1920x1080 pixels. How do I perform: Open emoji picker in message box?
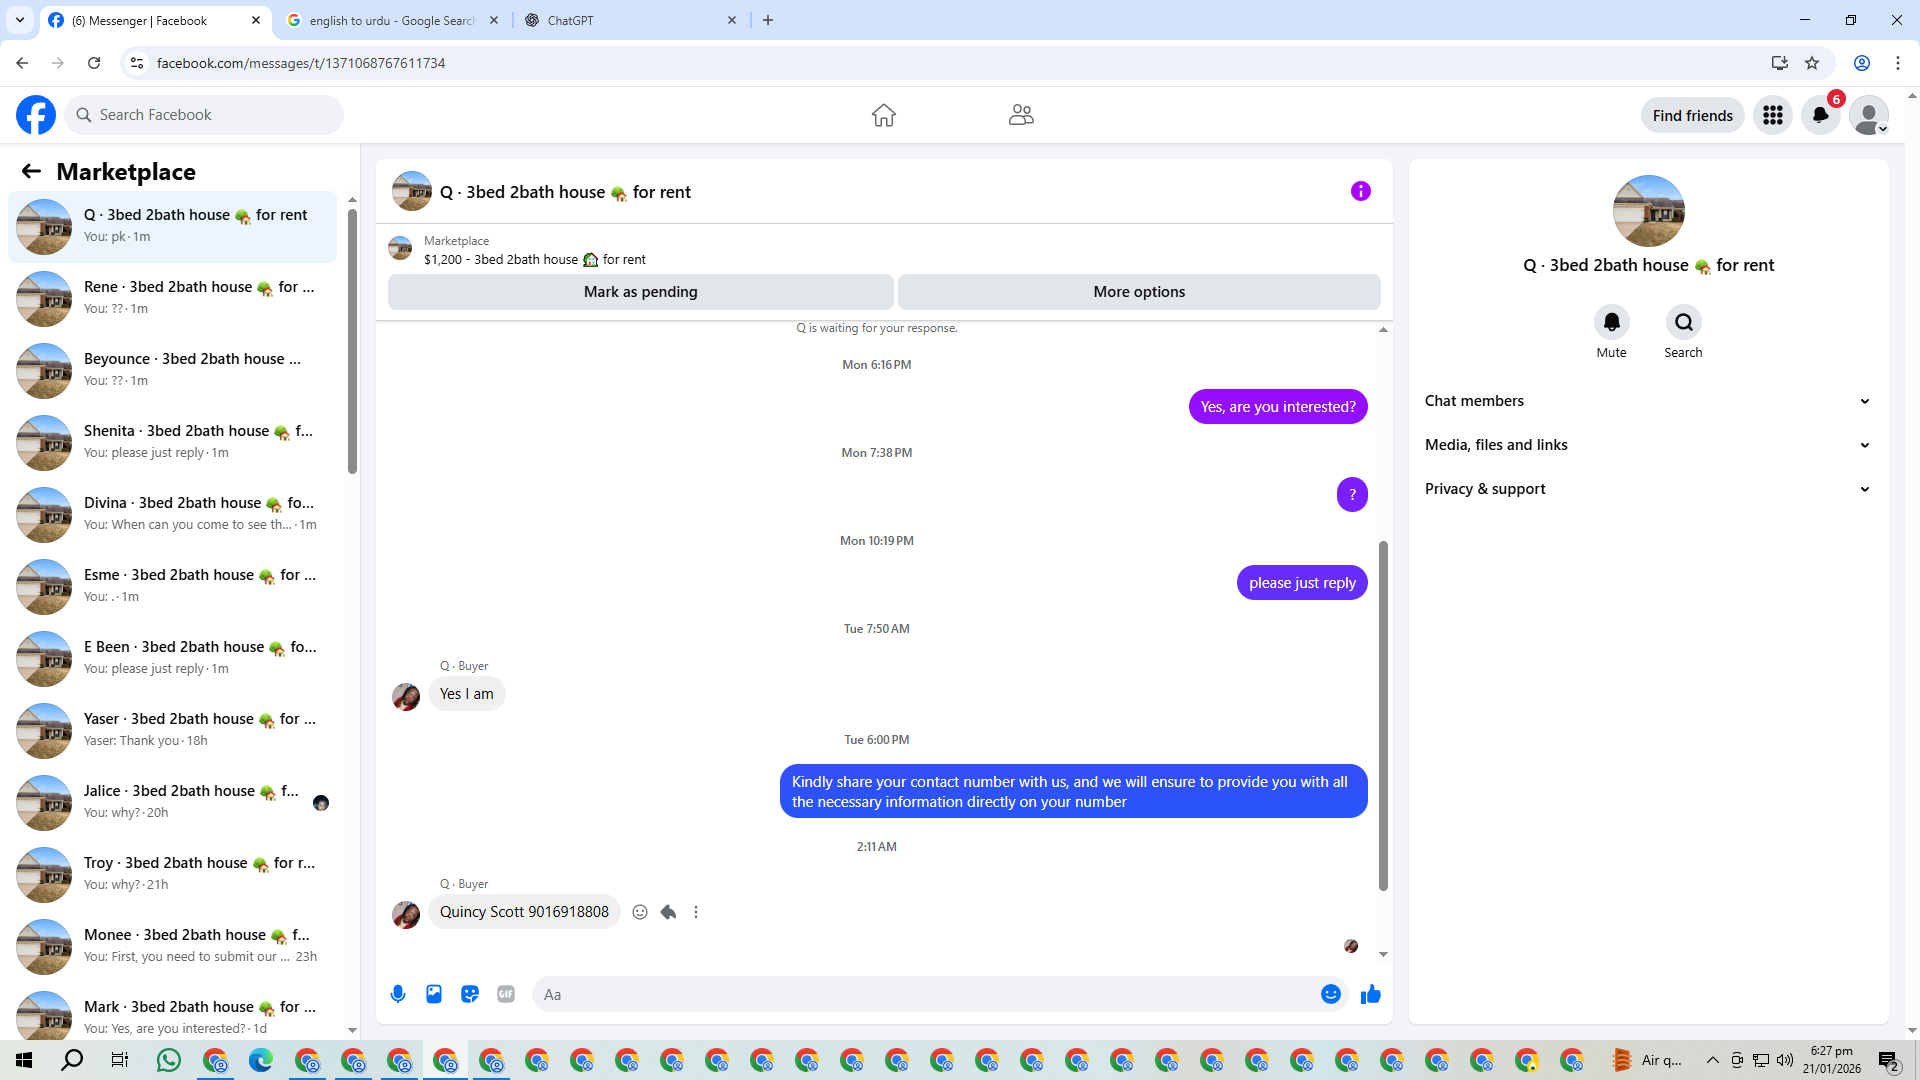1330,994
